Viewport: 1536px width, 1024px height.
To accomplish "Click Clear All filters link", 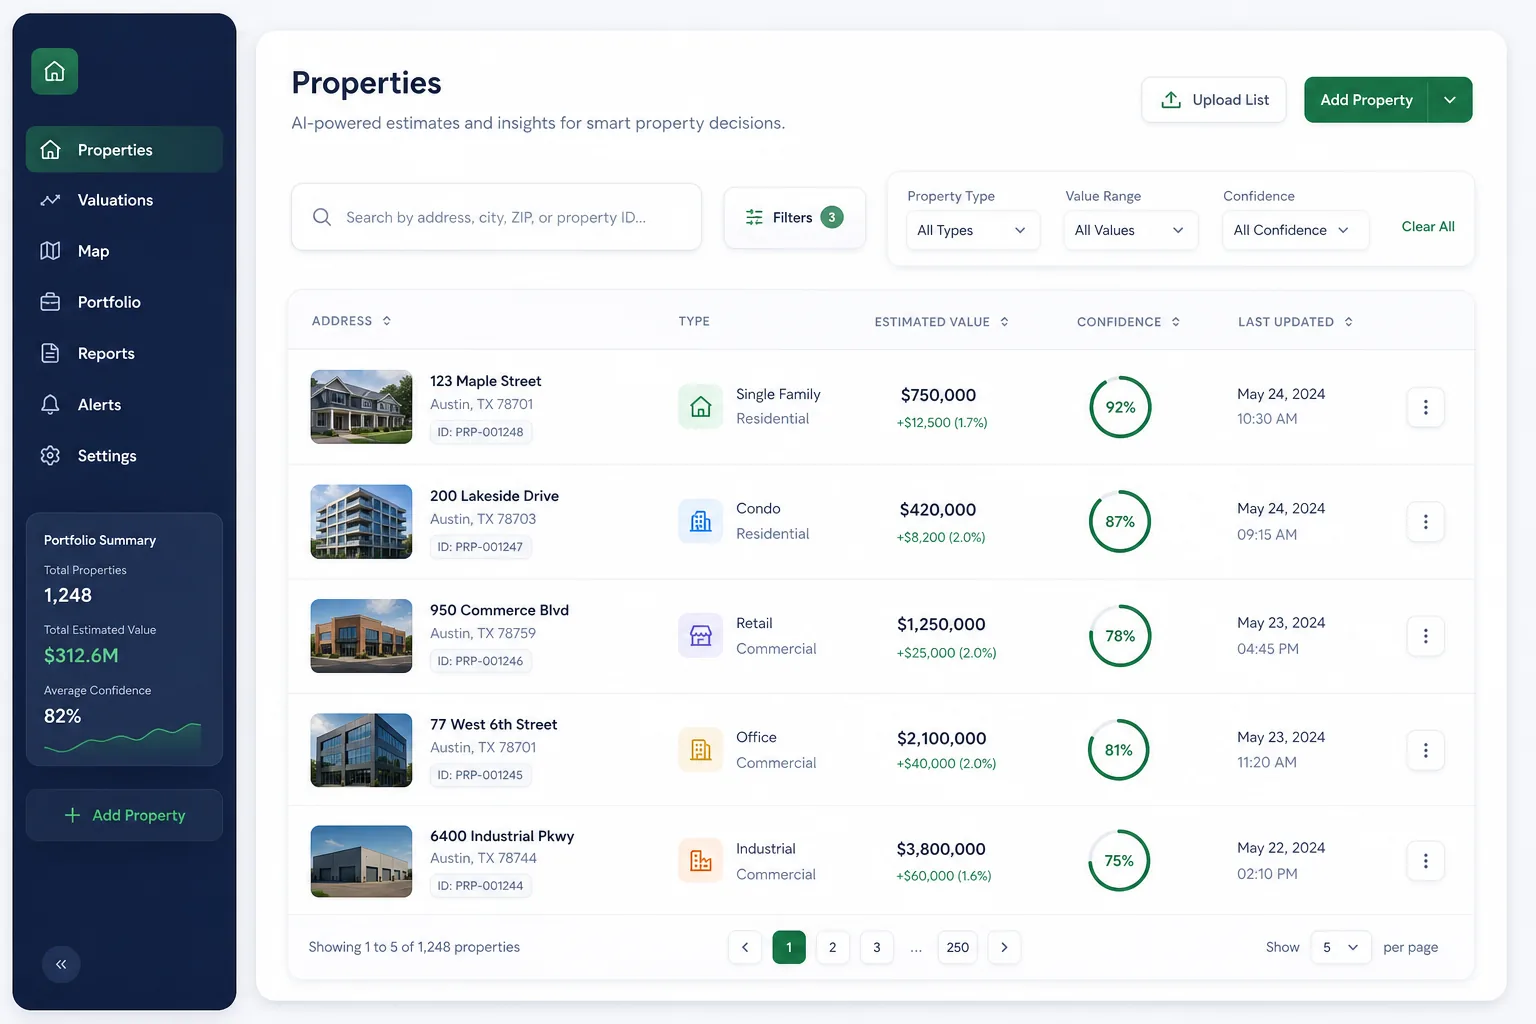I will tap(1428, 227).
